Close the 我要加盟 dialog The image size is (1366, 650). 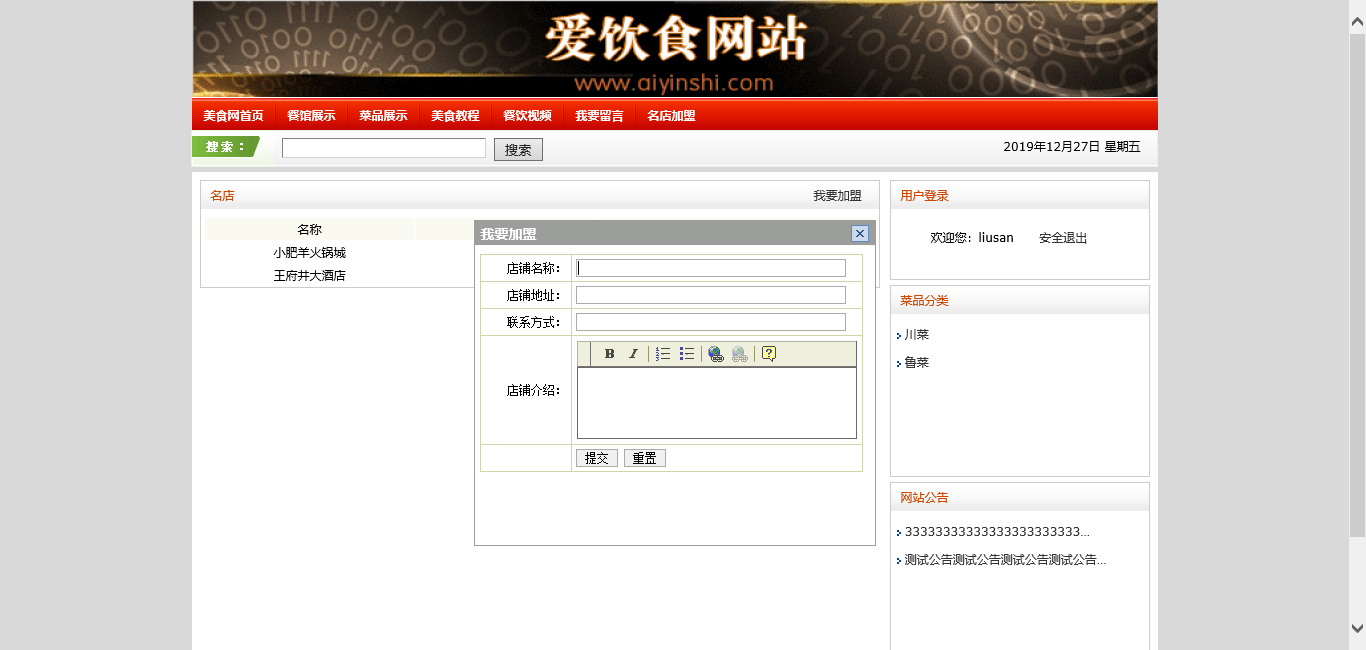[859, 233]
